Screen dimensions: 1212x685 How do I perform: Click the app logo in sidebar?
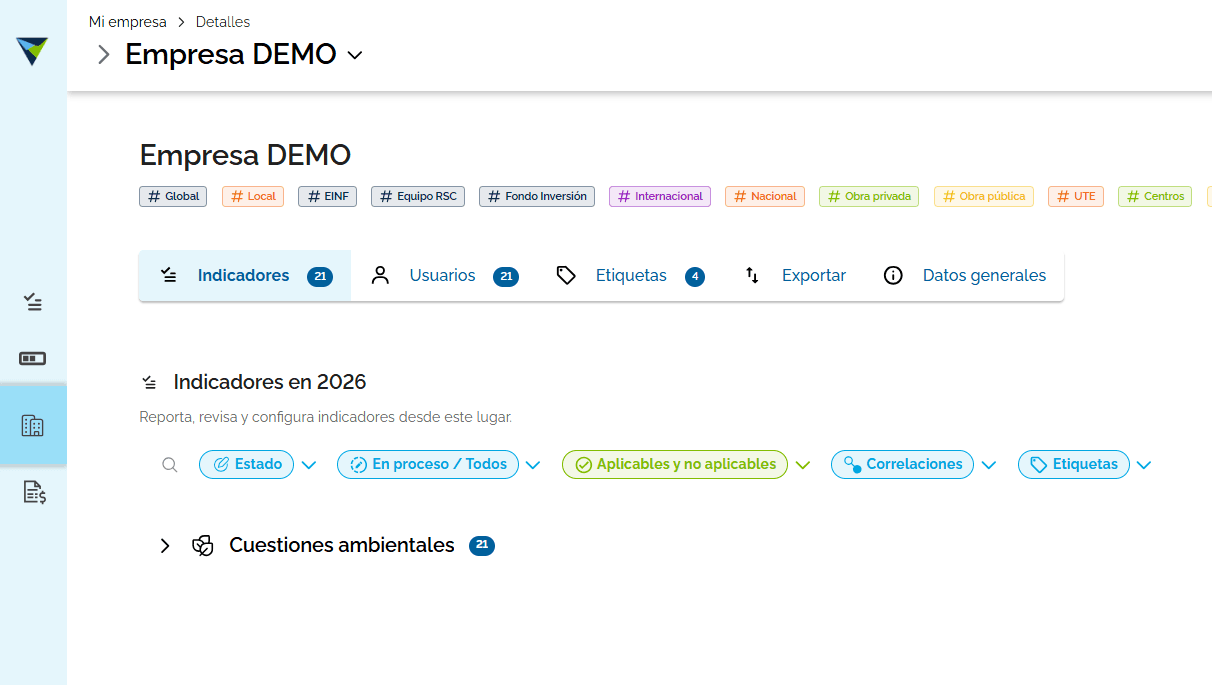[32, 51]
